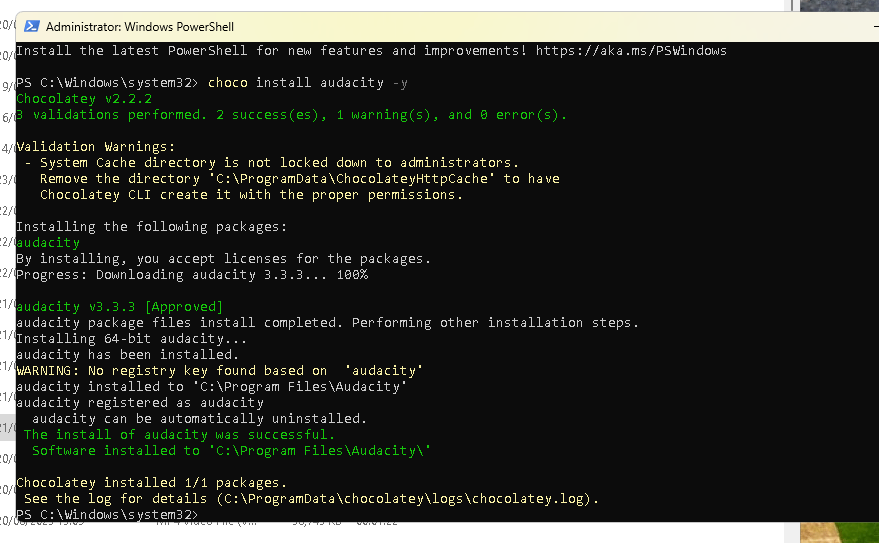Click the 'audacity v3.3.3 [Approved]' line

tap(119, 307)
